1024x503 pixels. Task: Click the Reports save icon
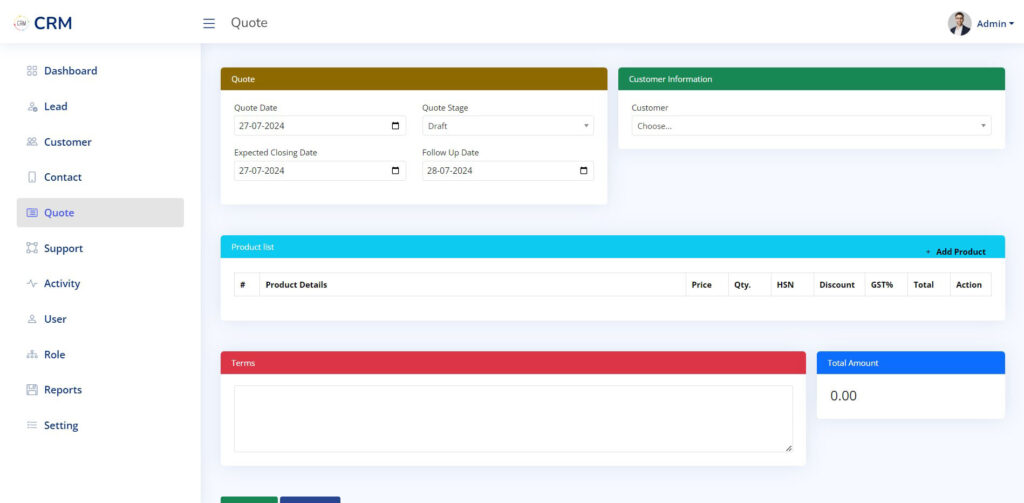tap(32, 390)
